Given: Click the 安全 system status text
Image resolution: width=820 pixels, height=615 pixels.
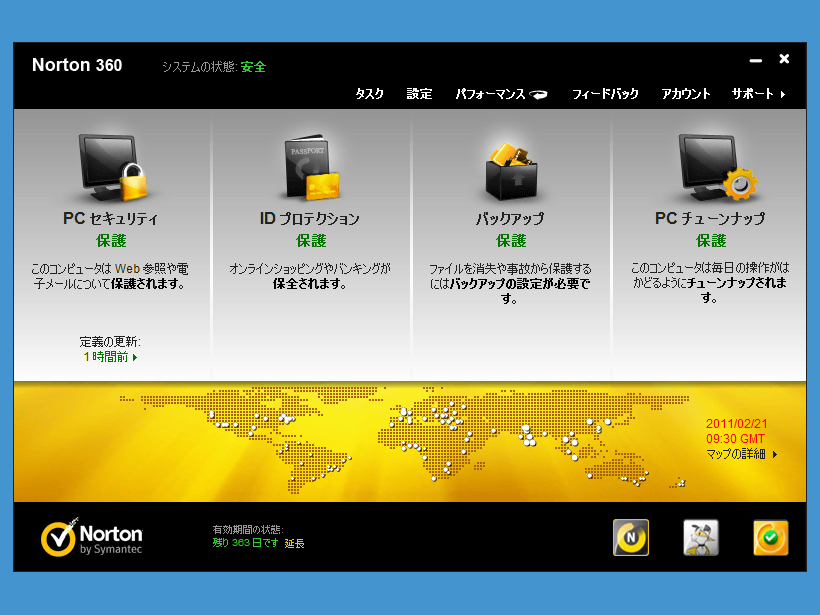Looking at the screenshot, I should coord(254,67).
